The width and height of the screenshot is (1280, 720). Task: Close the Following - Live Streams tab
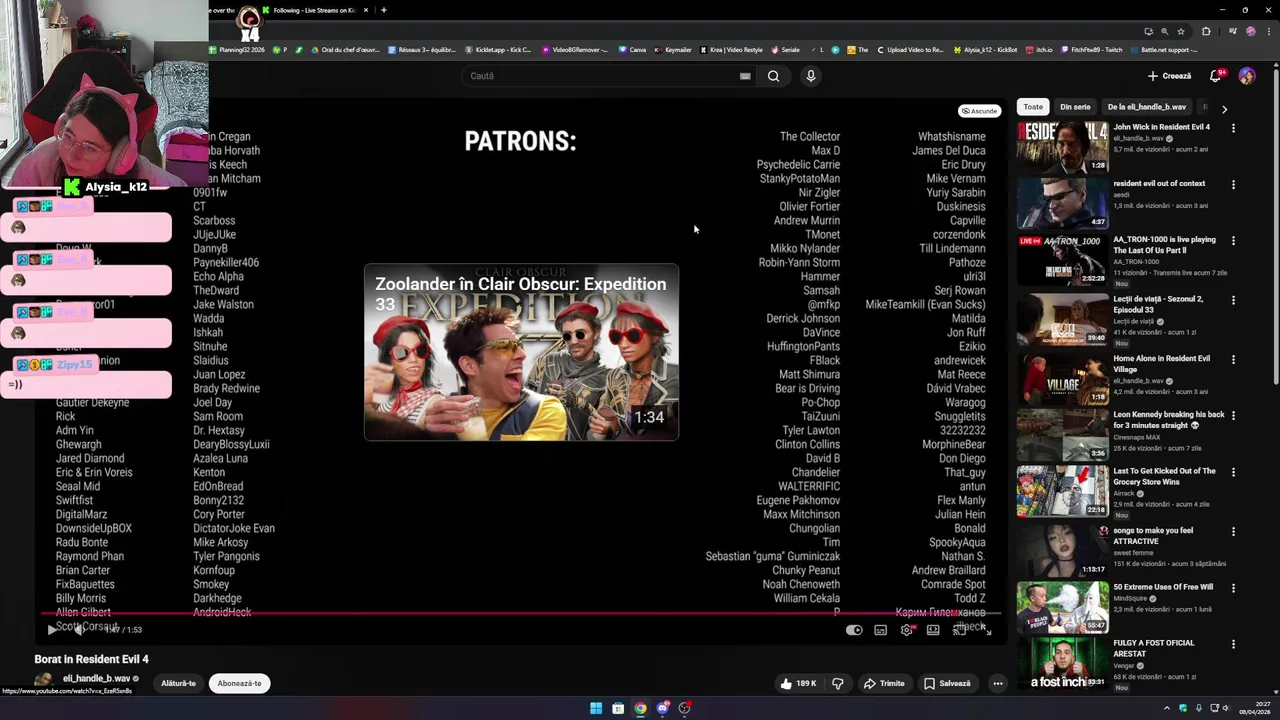click(x=366, y=10)
